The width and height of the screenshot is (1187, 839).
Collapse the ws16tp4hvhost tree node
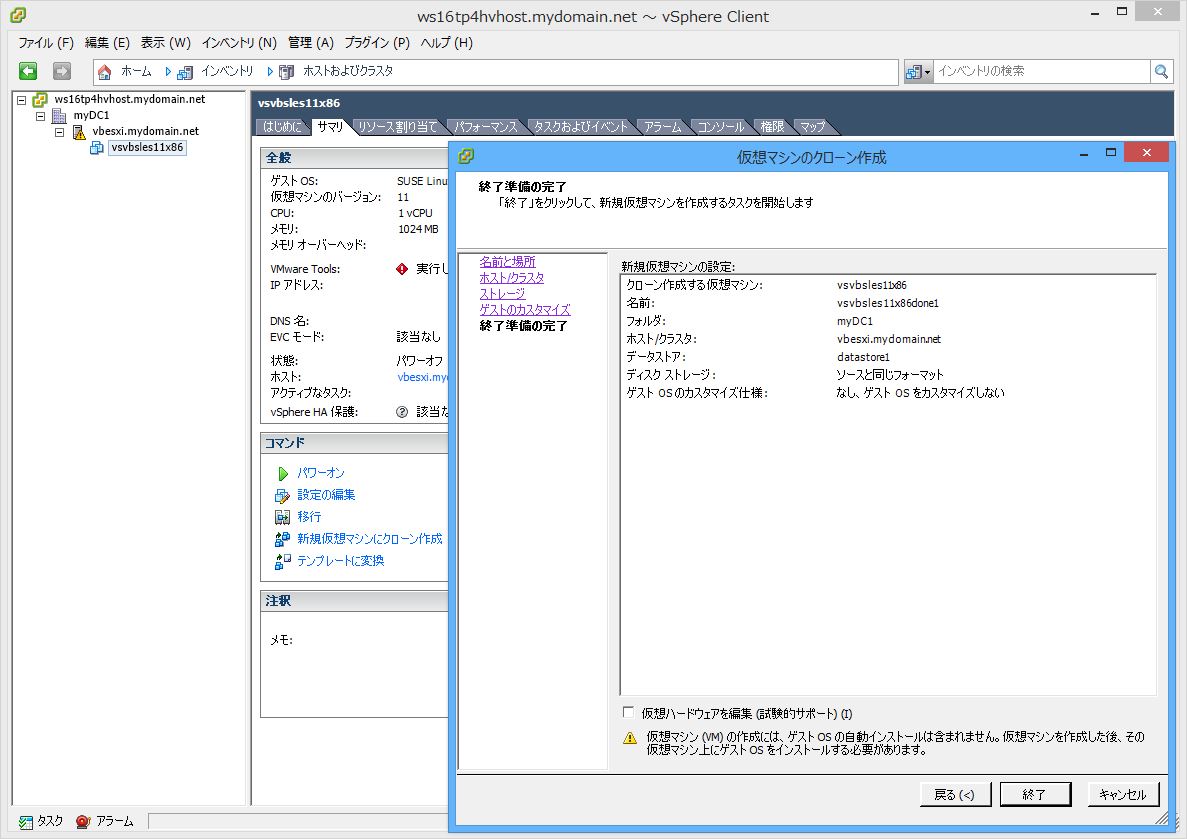click(x=21, y=100)
